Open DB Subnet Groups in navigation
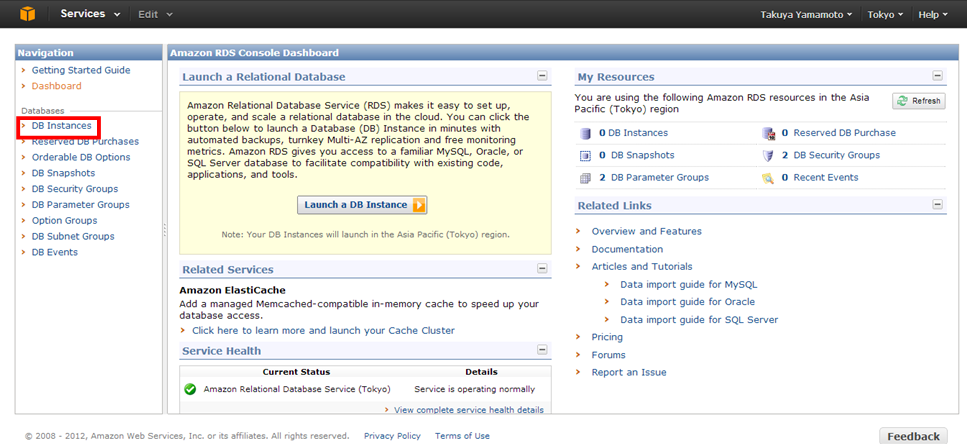Screen dimensions: 967x444 pos(73,237)
